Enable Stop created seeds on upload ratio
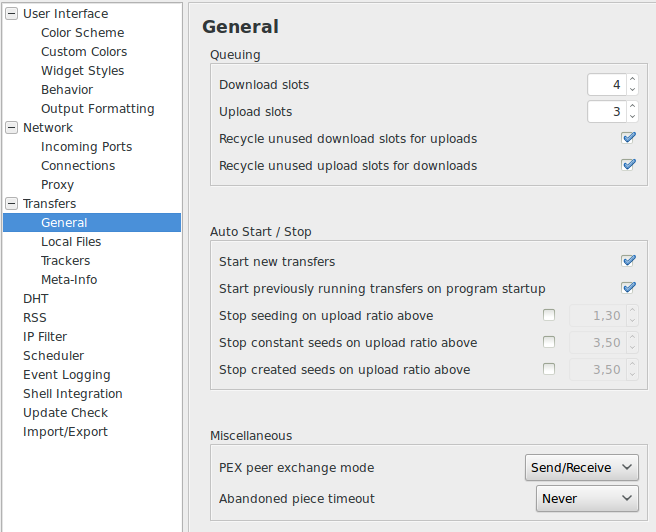 tap(548, 369)
